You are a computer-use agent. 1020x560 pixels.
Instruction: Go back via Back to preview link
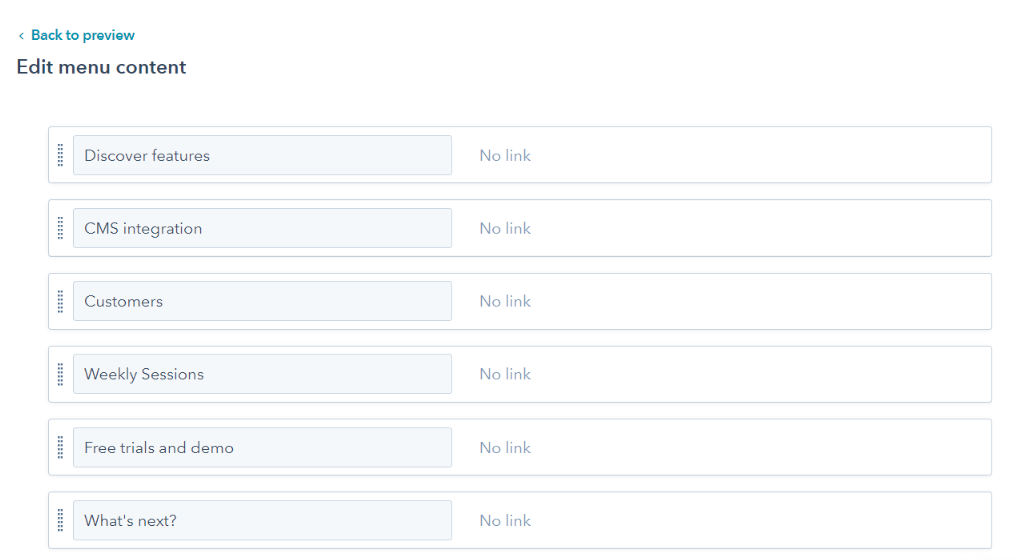[x=83, y=35]
